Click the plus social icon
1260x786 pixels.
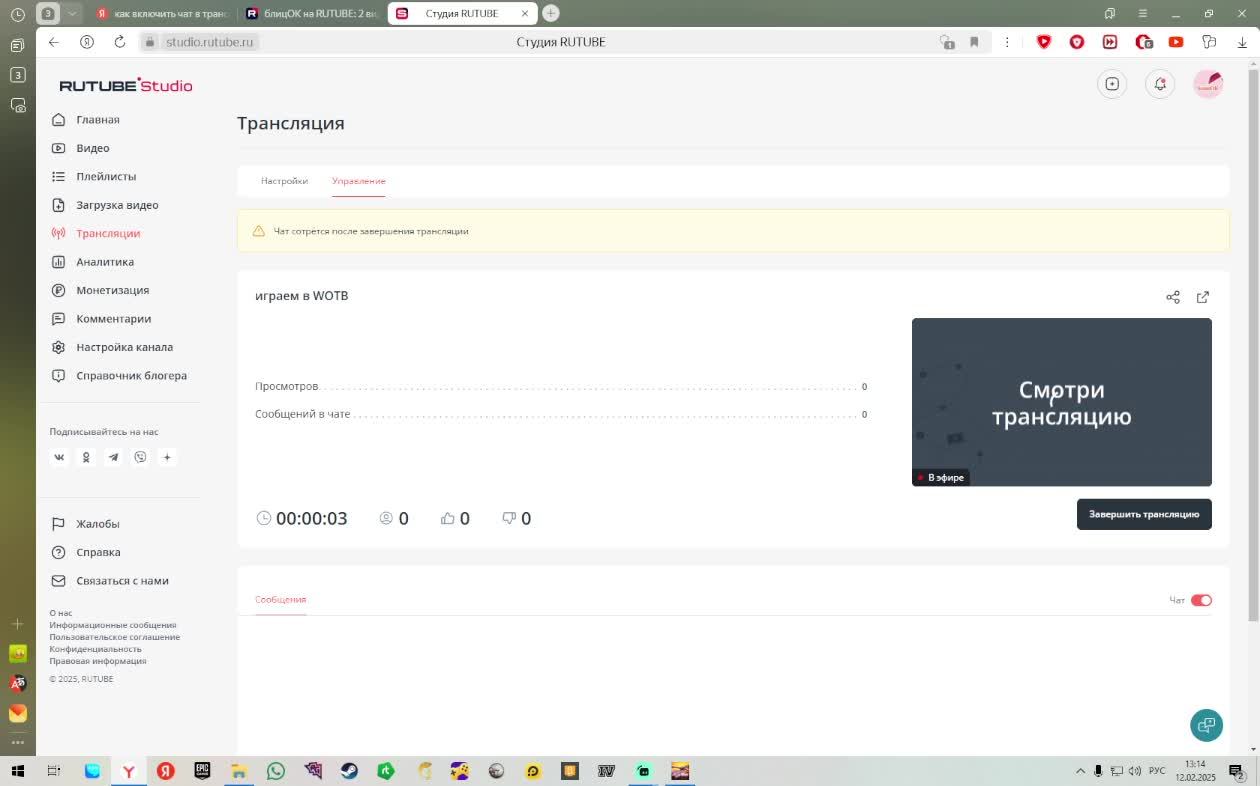pyautogui.click(x=167, y=457)
